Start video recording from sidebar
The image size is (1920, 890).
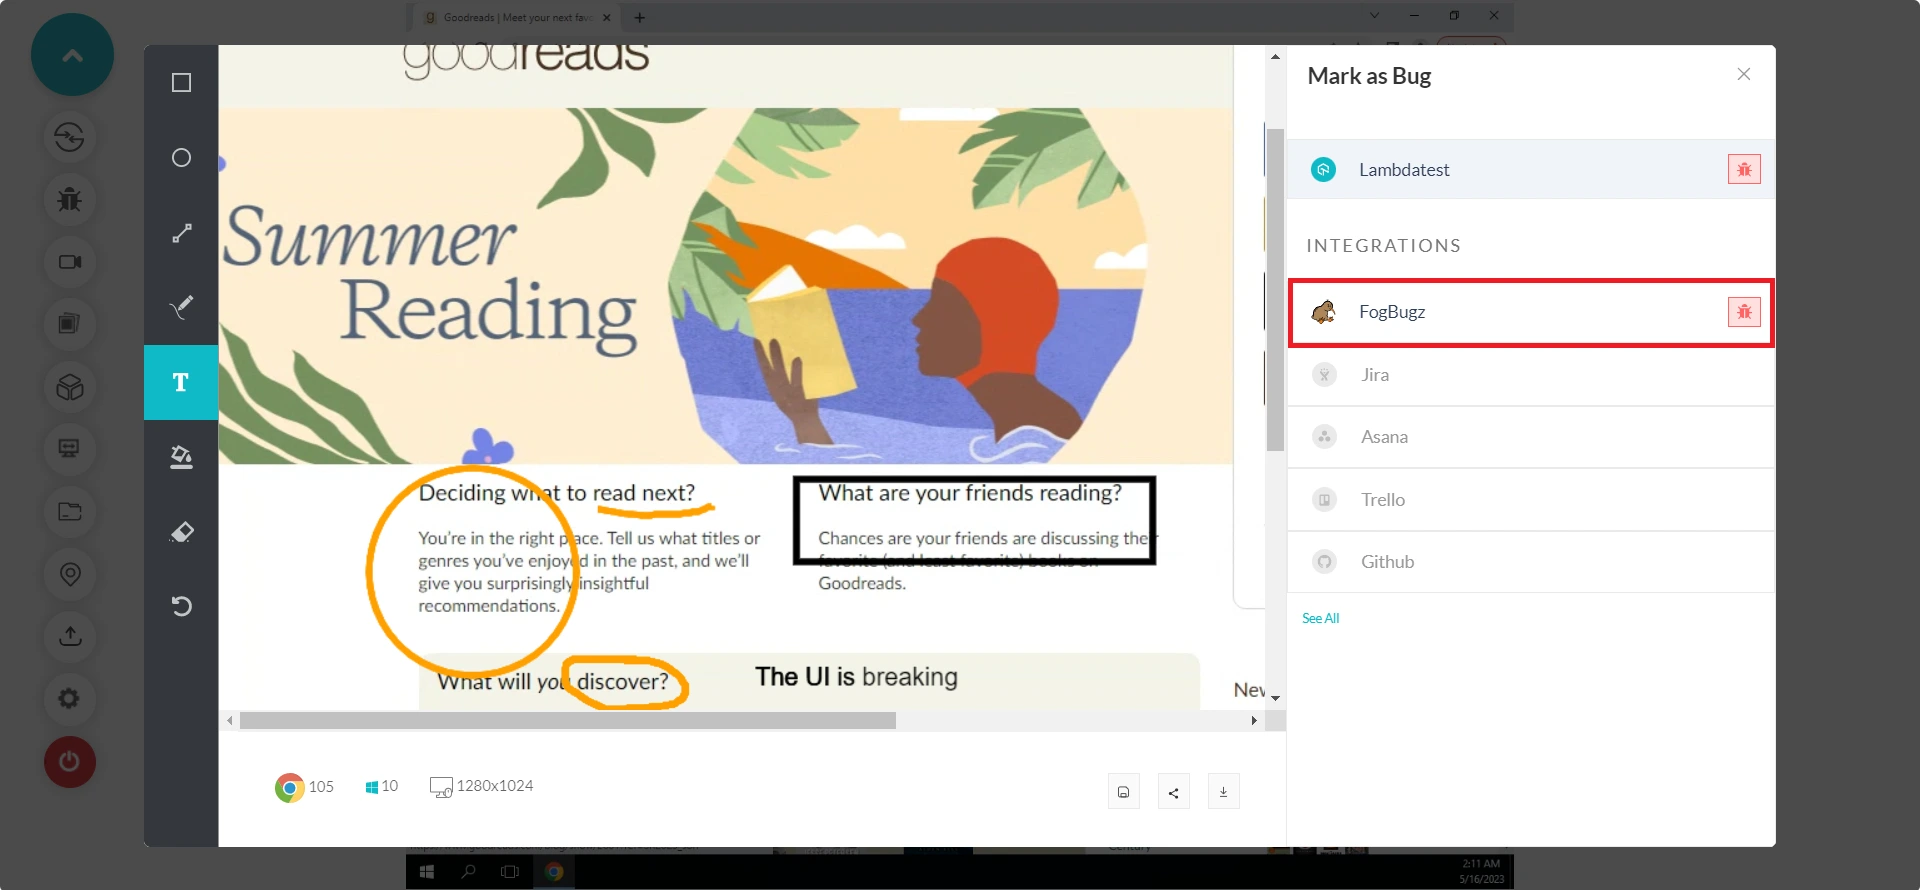click(x=69, y=262)
